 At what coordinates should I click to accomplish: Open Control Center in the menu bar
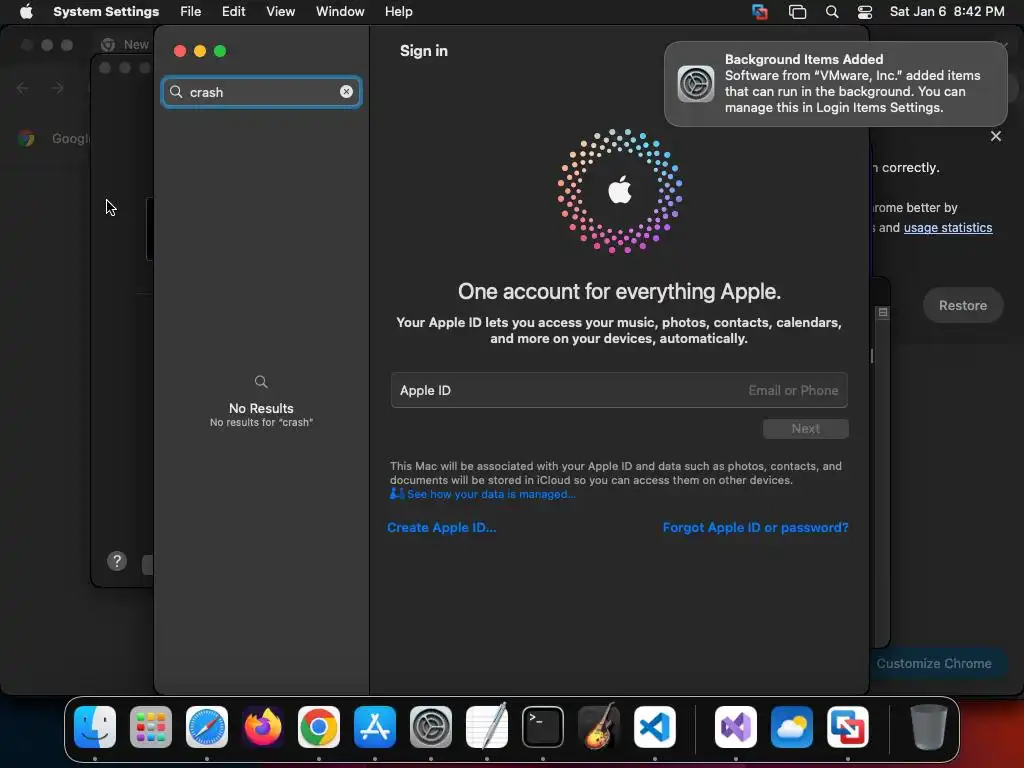(x=865, y=12)
